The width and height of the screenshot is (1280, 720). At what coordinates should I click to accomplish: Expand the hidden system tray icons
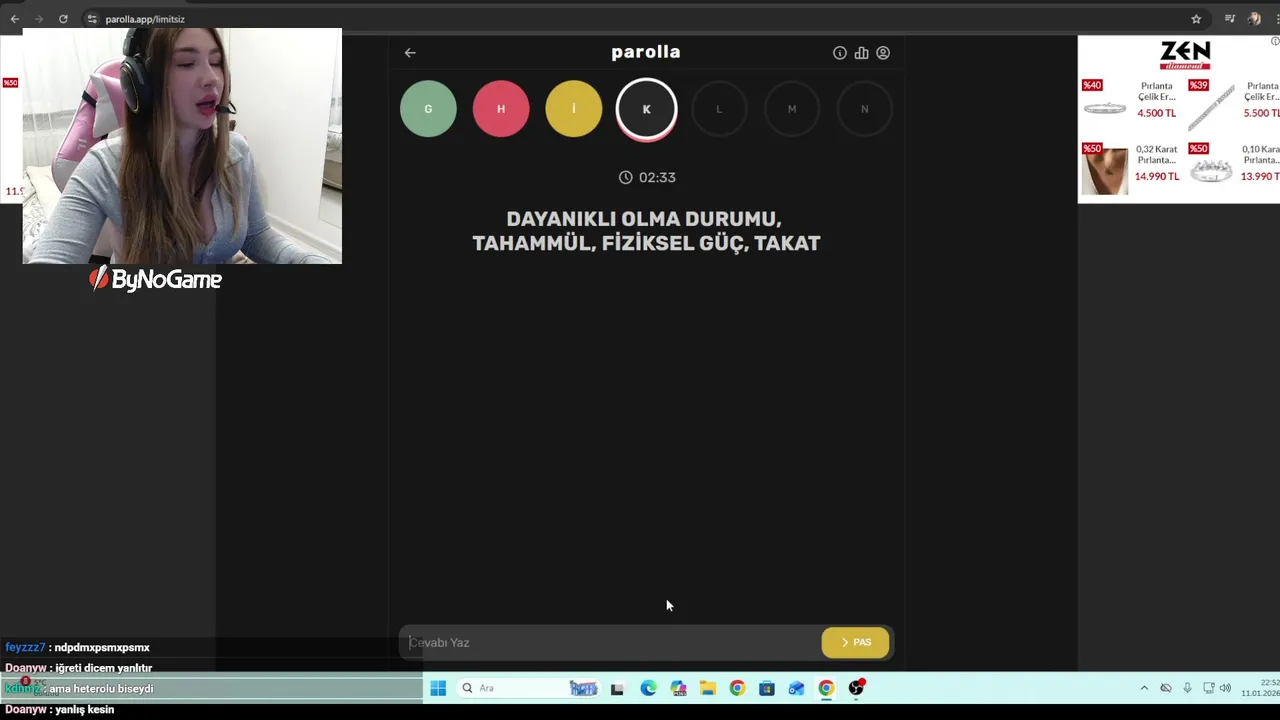pos(1144,688)
